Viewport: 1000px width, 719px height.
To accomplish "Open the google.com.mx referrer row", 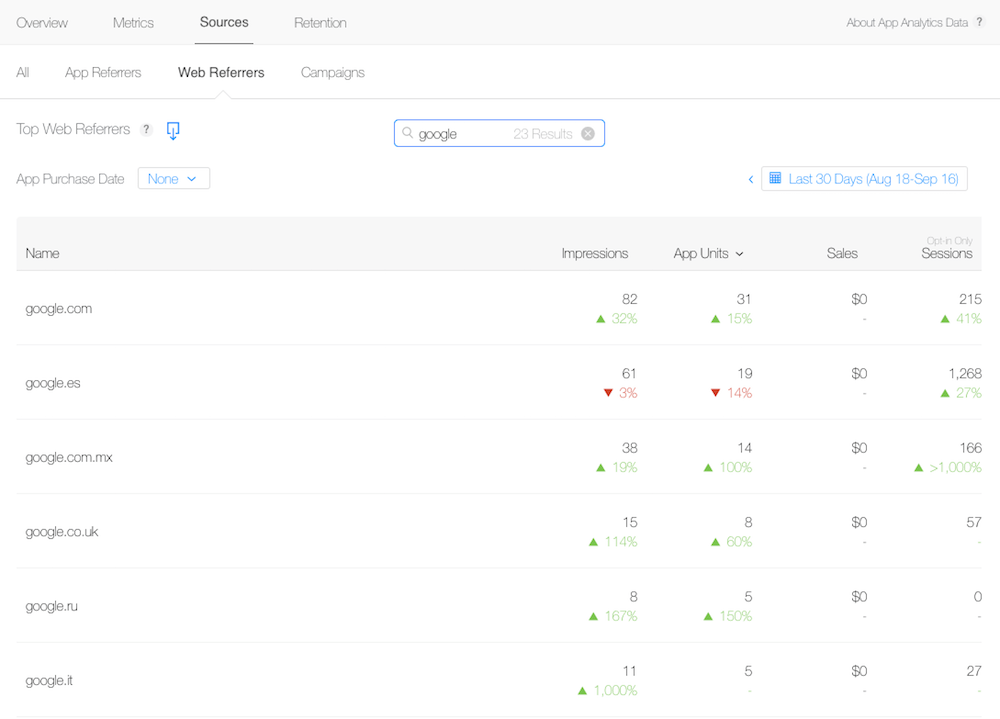I will [499, 457].
